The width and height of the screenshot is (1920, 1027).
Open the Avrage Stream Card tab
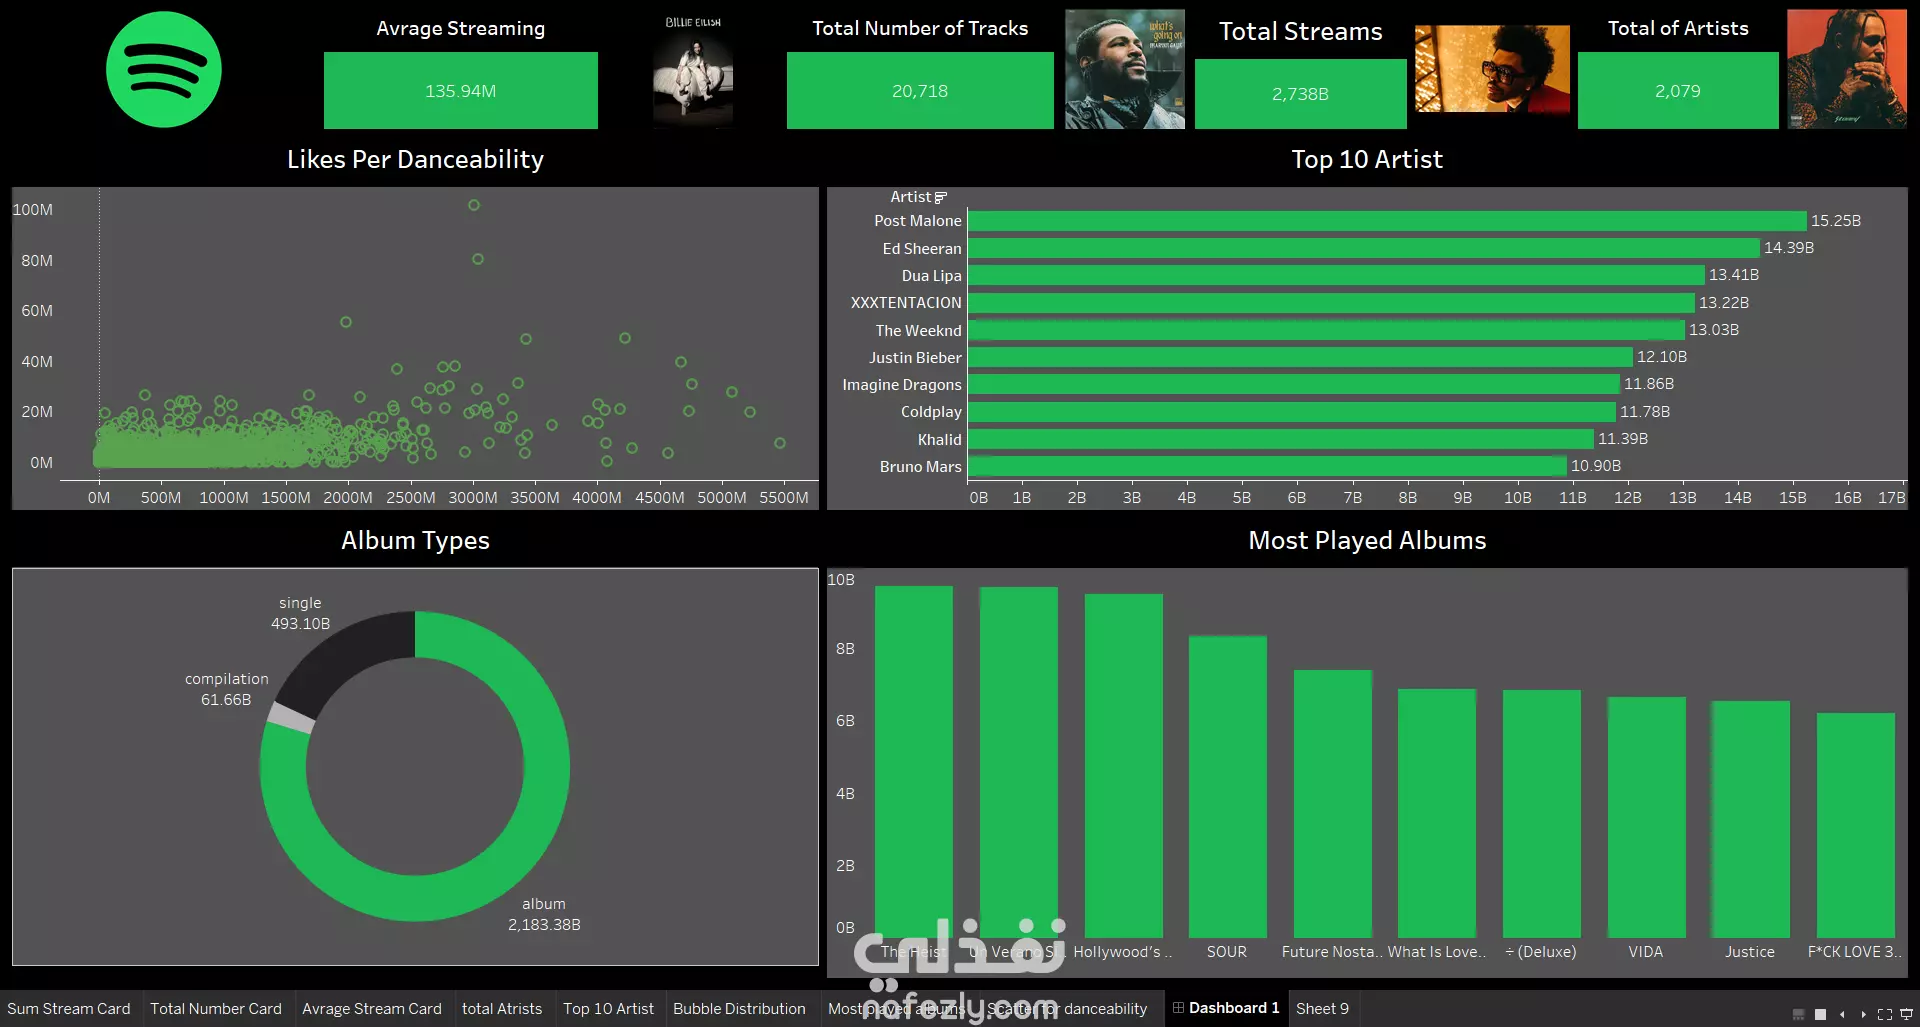(x=372, y=1009)
